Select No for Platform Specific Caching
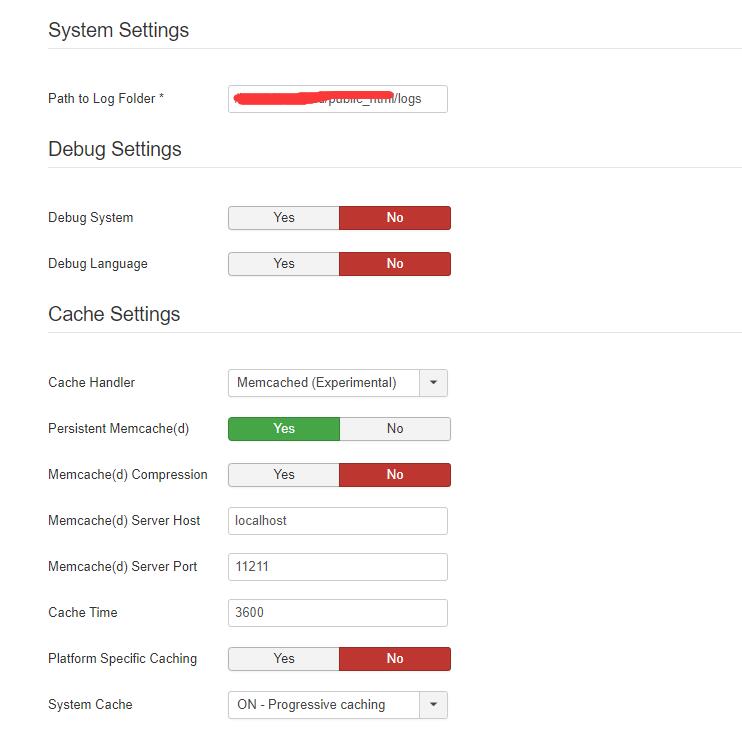 (x=395, y=659)
